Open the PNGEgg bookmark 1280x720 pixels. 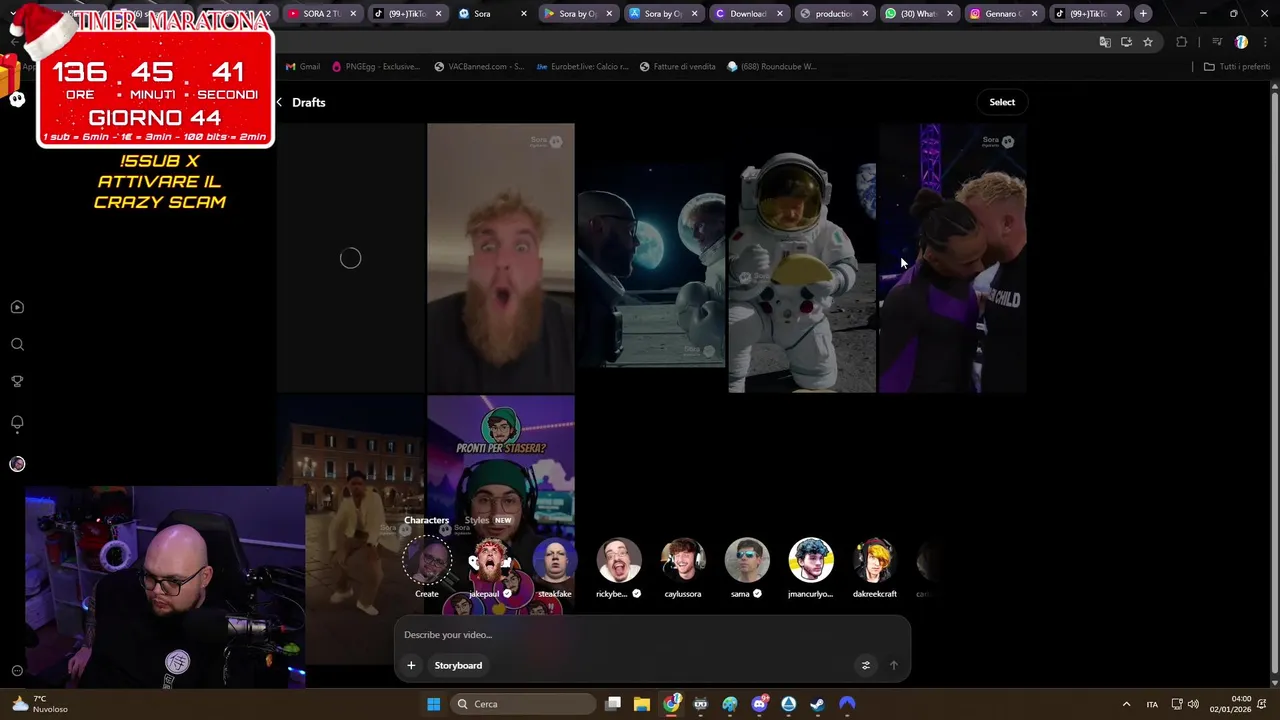coord(375,67)
